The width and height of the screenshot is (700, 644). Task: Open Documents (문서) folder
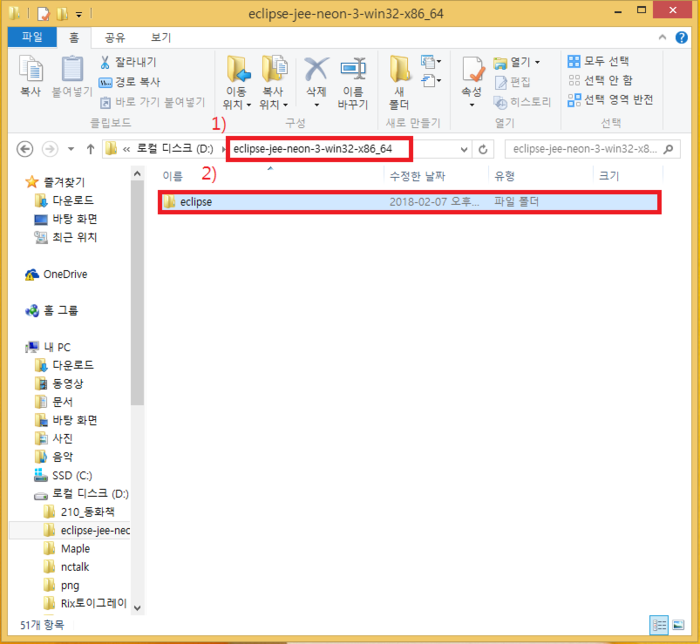pos(54,402)
